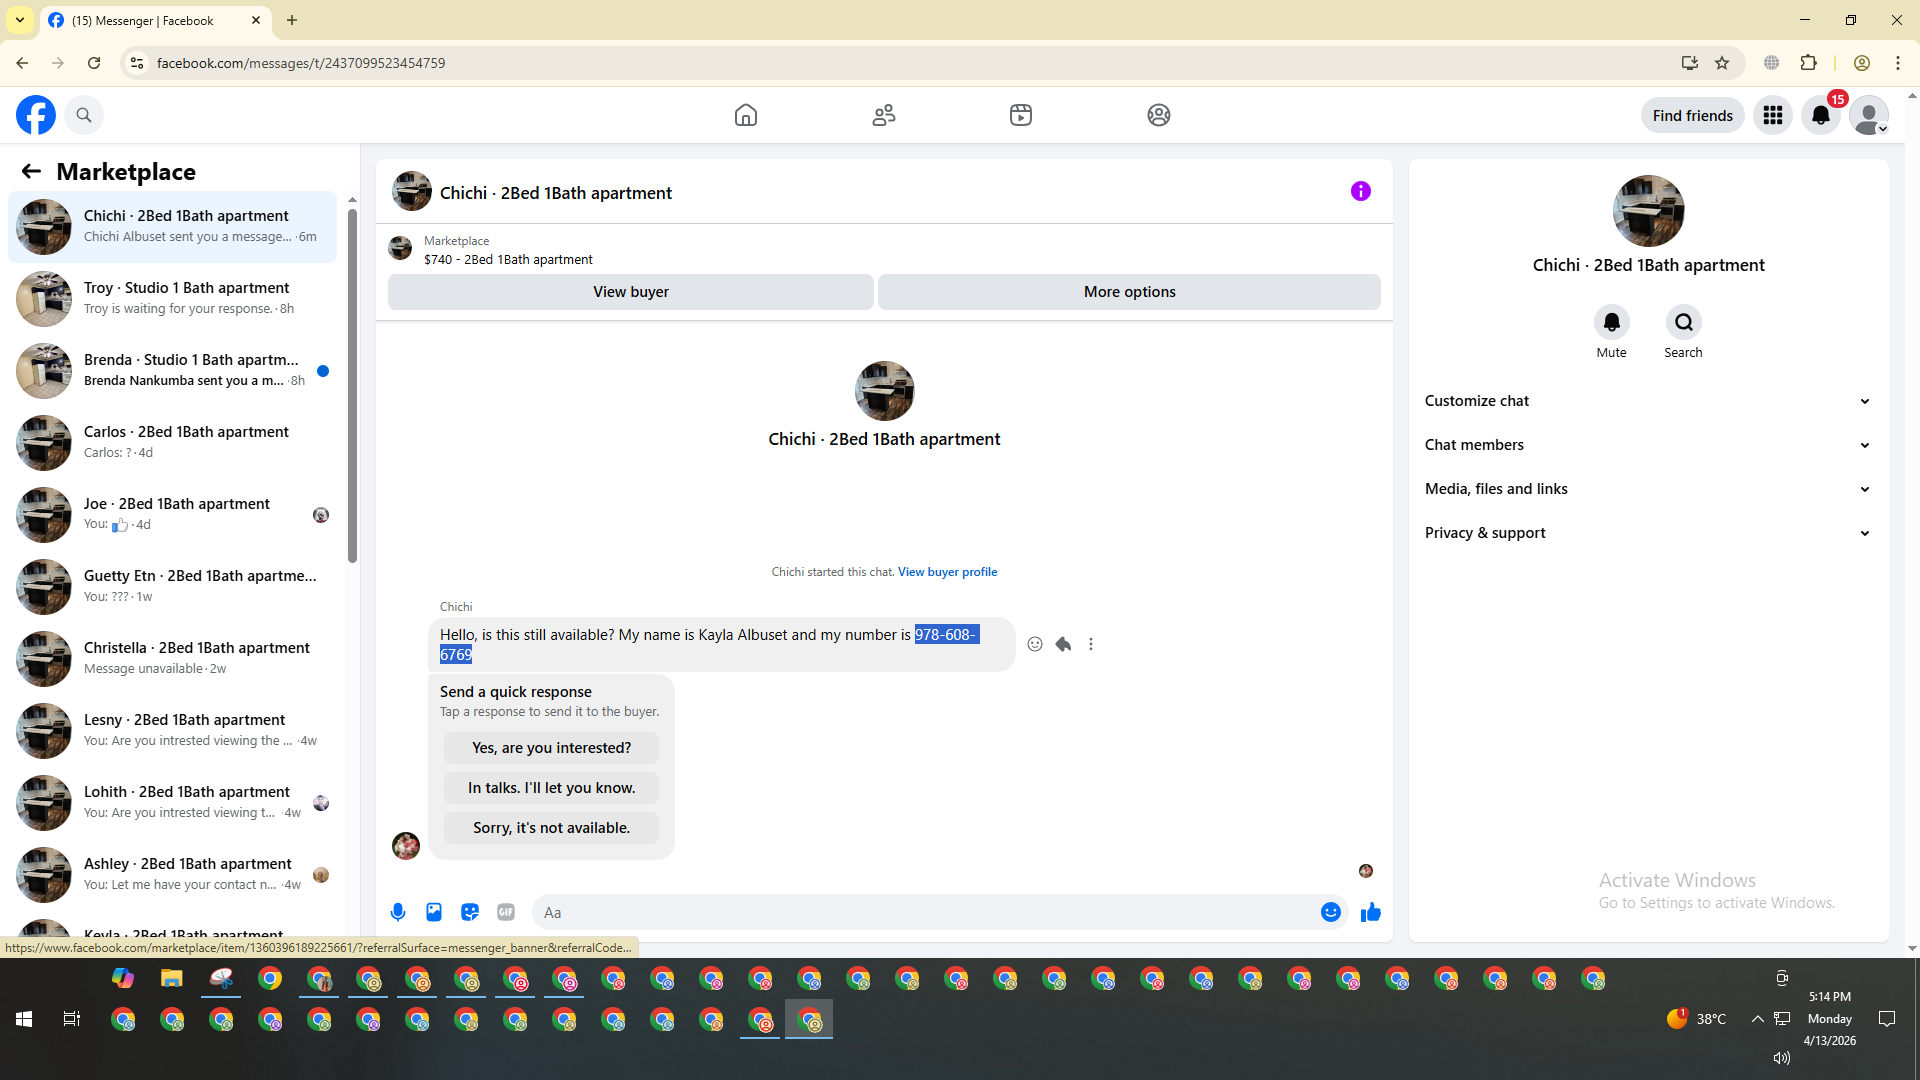
Task: Open the $740 2Bed 1Bath listing banner
Action: point(884,249)
